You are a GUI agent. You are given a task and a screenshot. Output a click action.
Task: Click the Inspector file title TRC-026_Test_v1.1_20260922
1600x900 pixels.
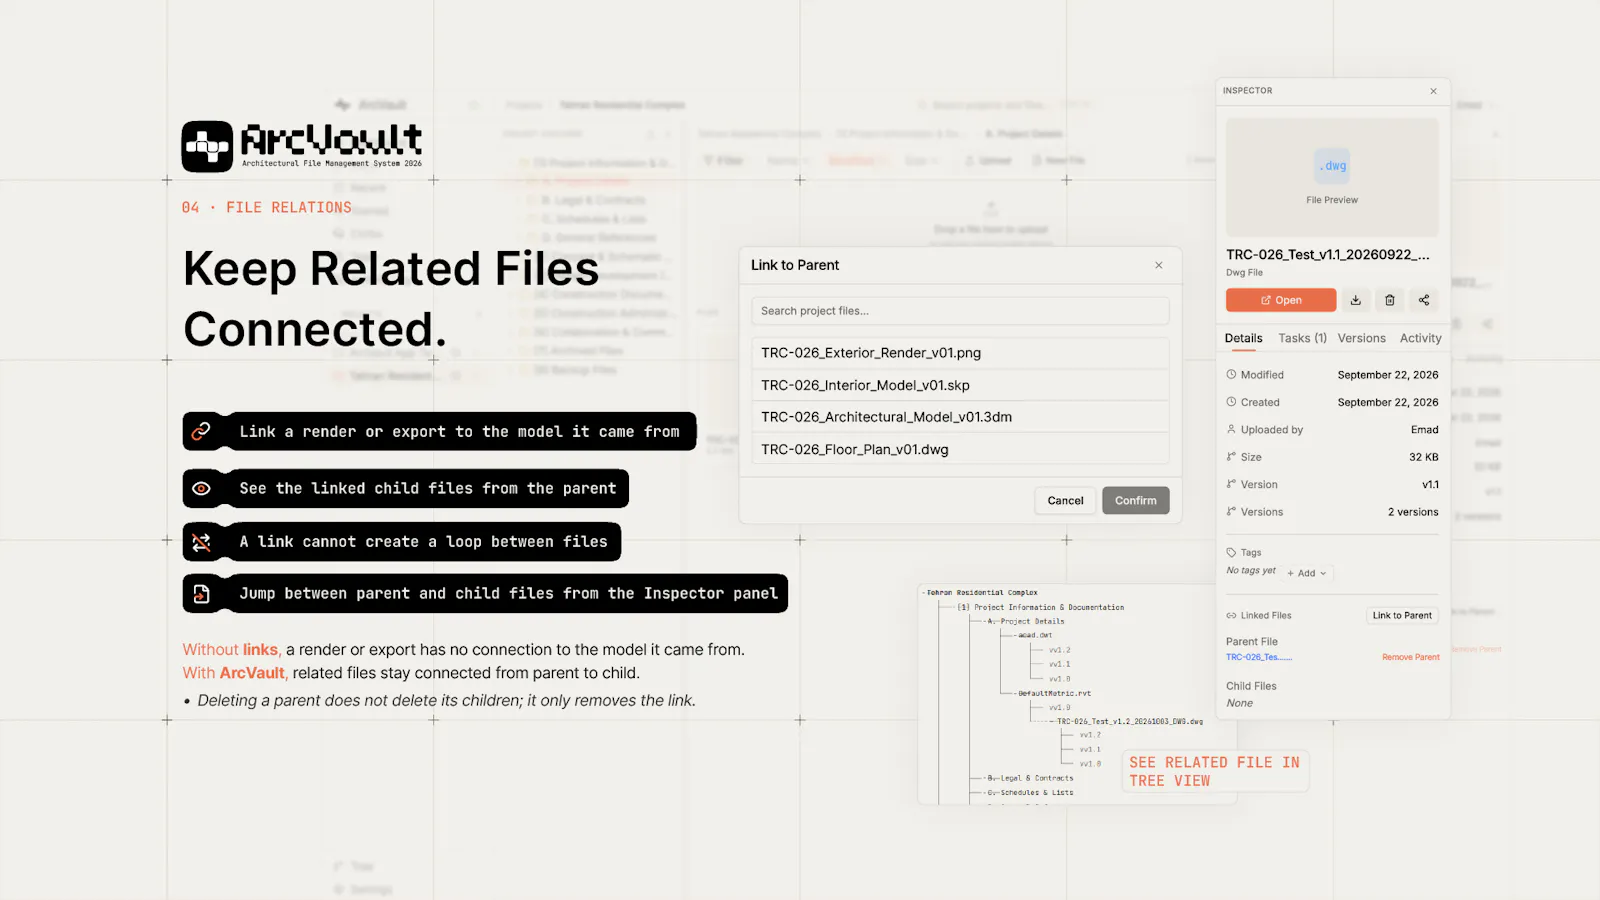pyautogui.click(x=1328, y=255)
